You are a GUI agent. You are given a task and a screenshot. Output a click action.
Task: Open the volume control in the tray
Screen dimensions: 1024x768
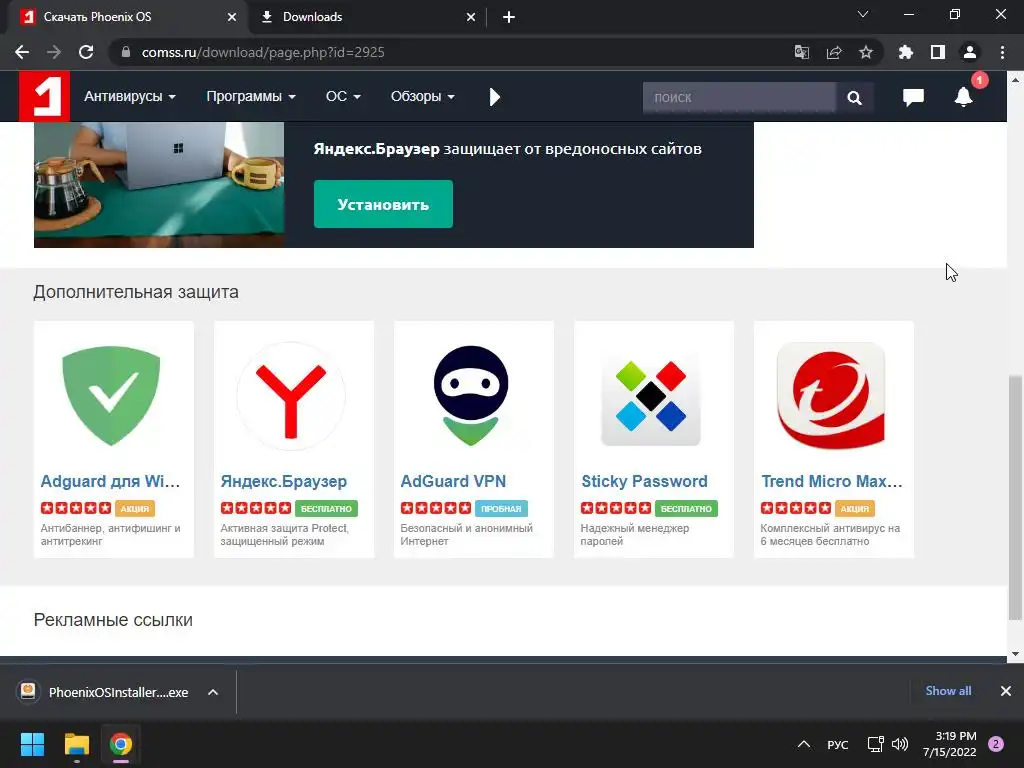point(900,744)
